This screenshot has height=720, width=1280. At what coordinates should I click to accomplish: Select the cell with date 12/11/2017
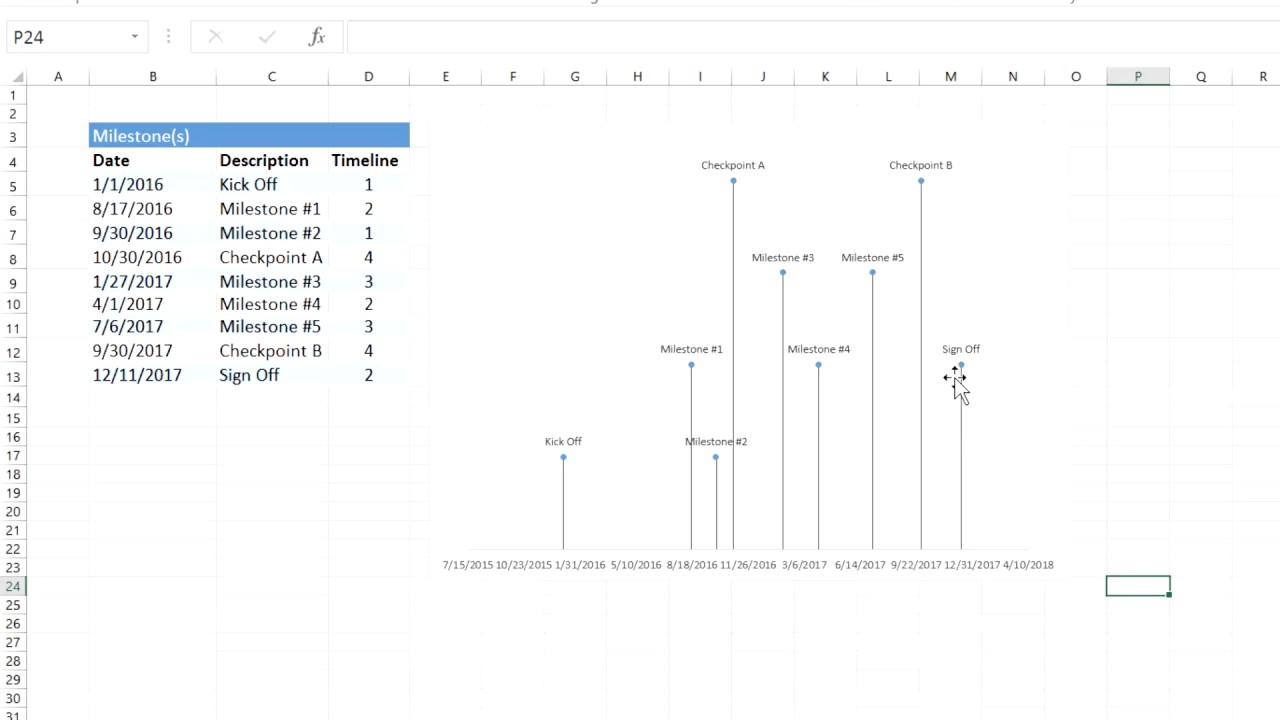tap(153, 375)
